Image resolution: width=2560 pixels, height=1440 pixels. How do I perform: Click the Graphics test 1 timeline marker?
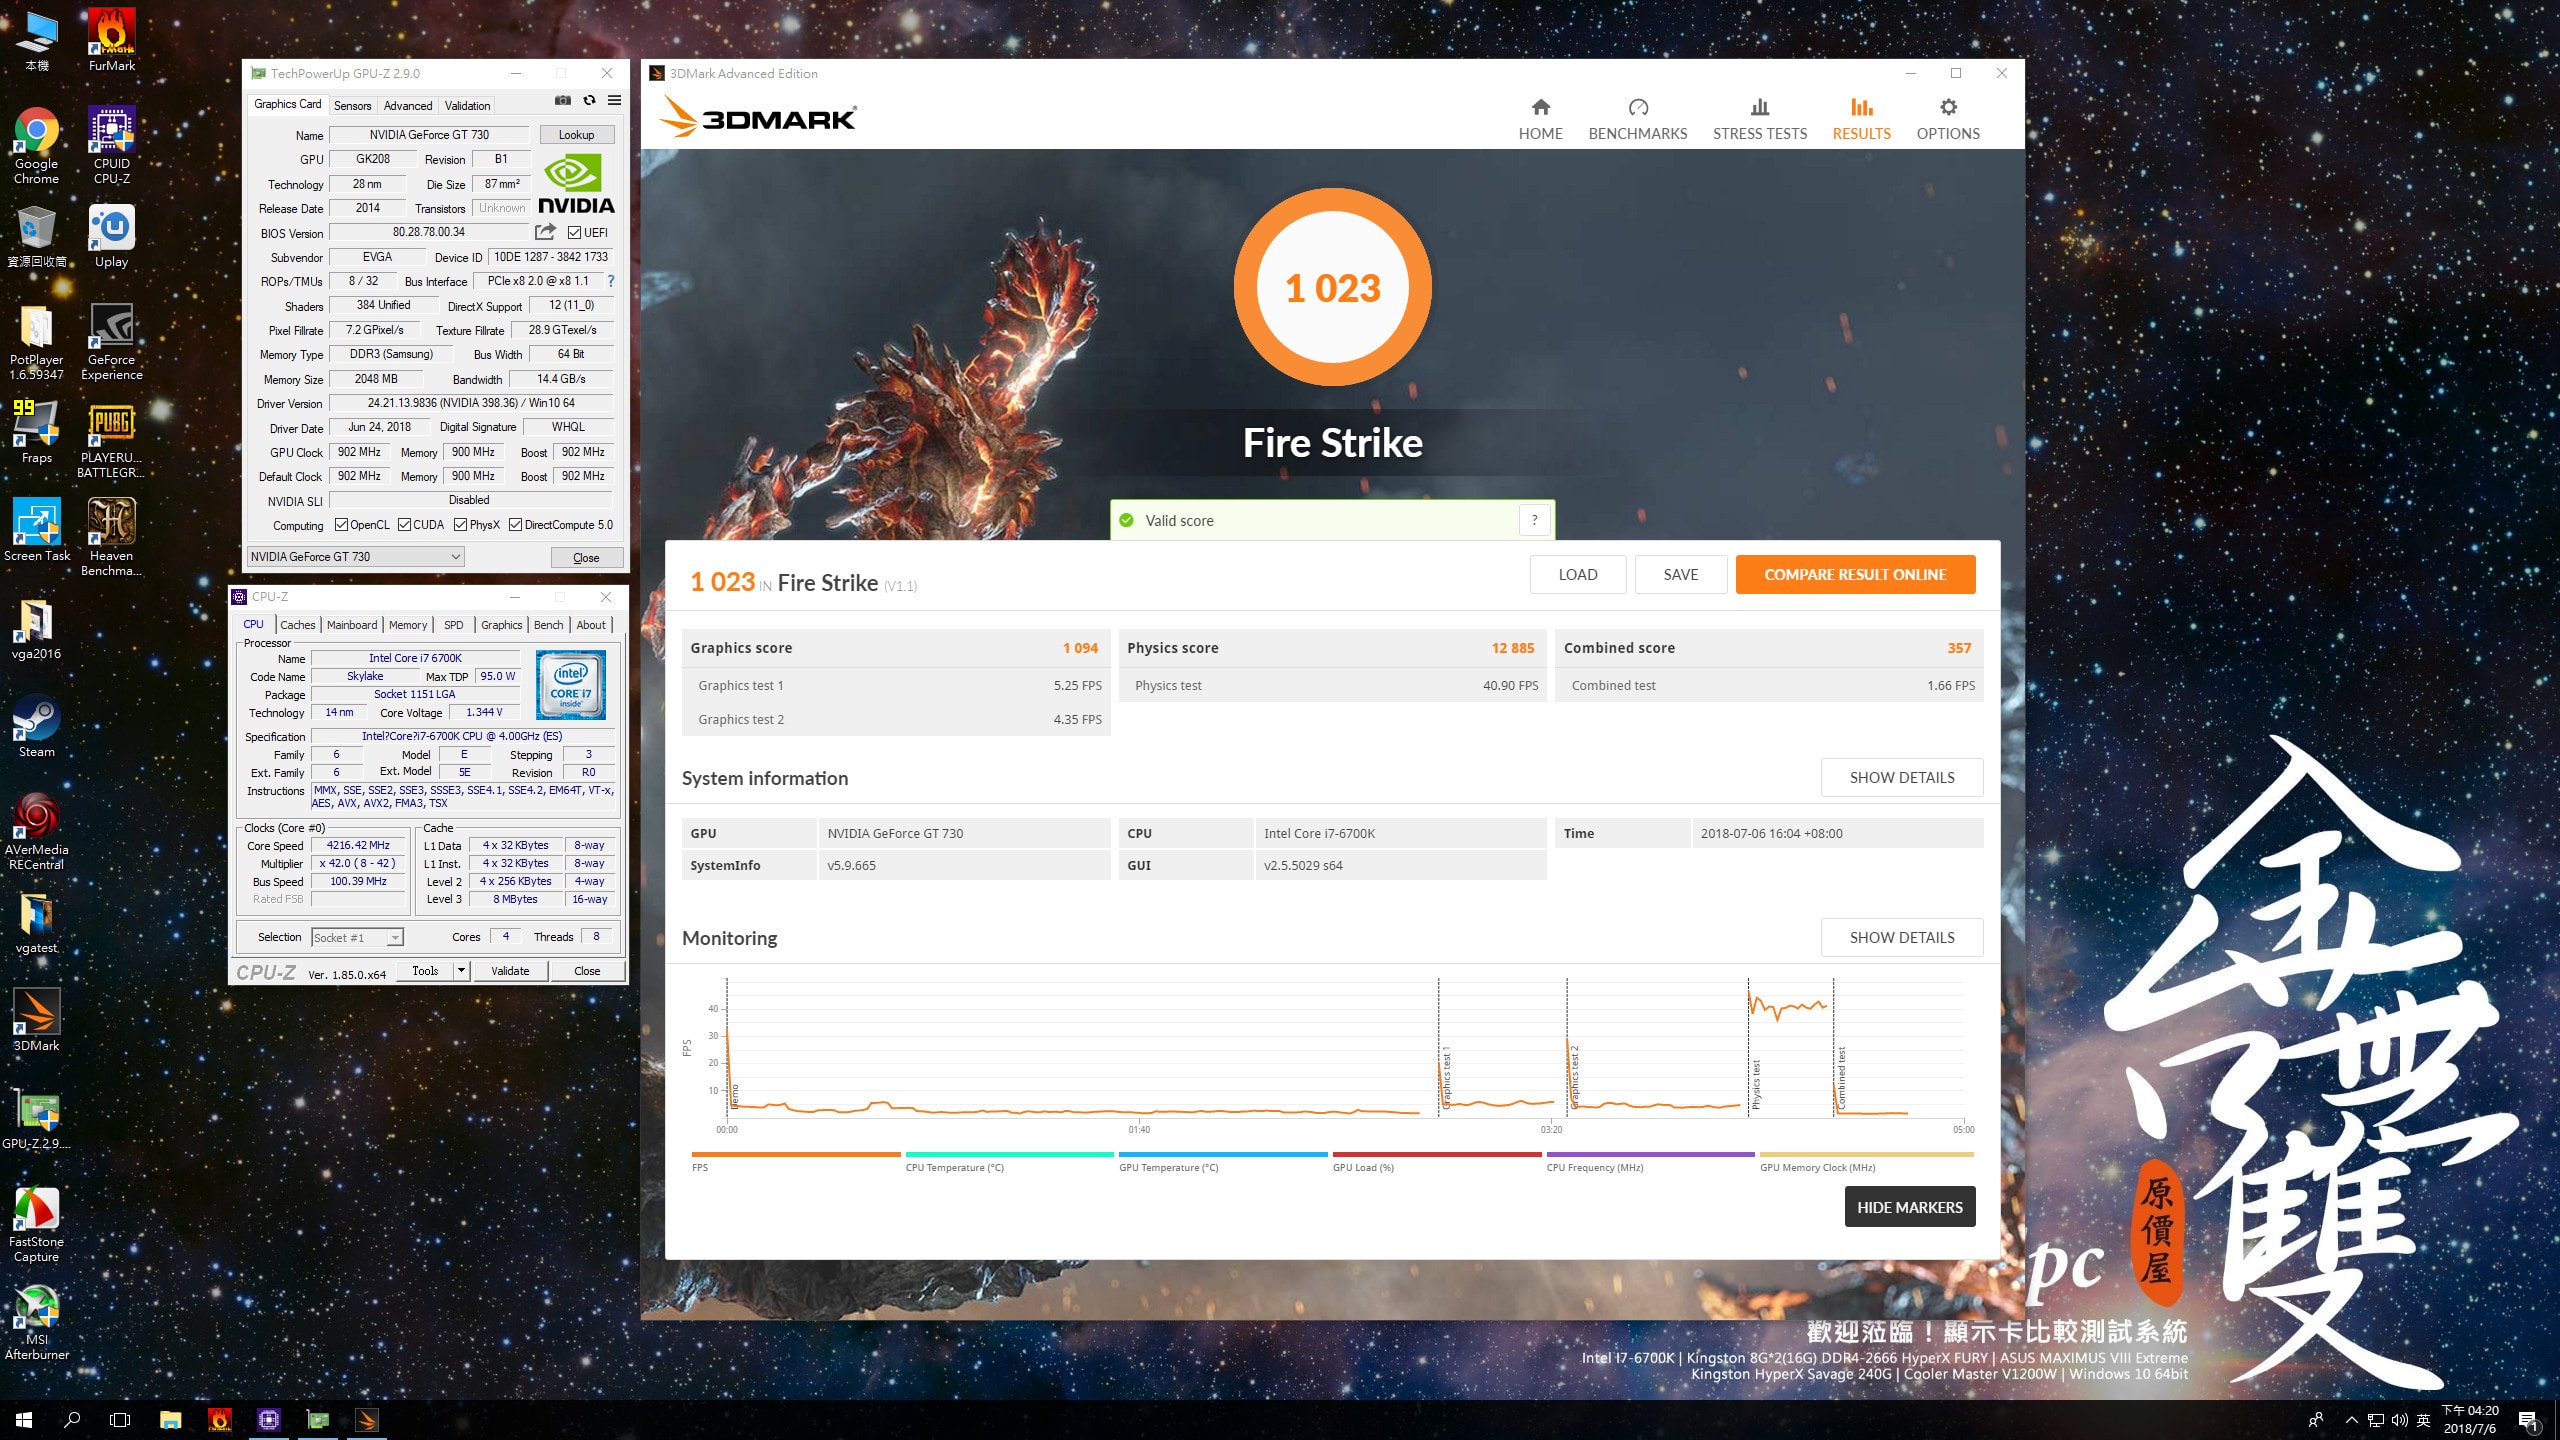click(x=1445, y=1076)
